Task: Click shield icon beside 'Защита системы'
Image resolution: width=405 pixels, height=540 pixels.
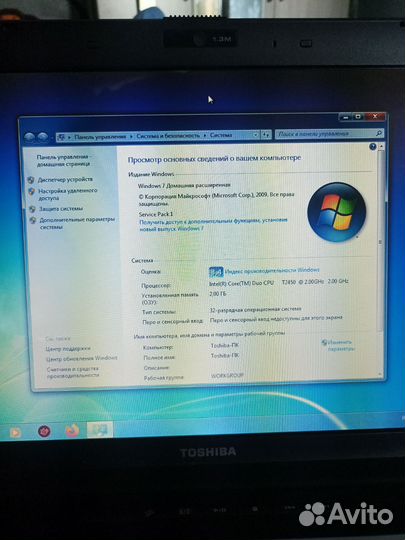Action: 32,209
